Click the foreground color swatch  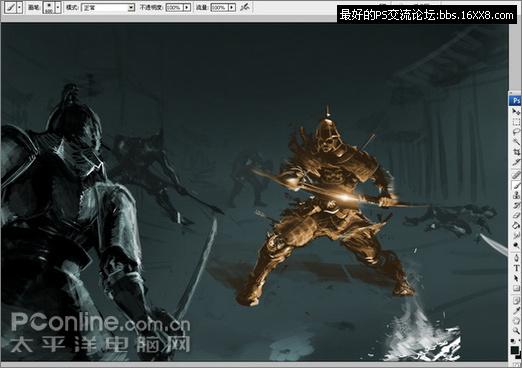pos(514,350)
